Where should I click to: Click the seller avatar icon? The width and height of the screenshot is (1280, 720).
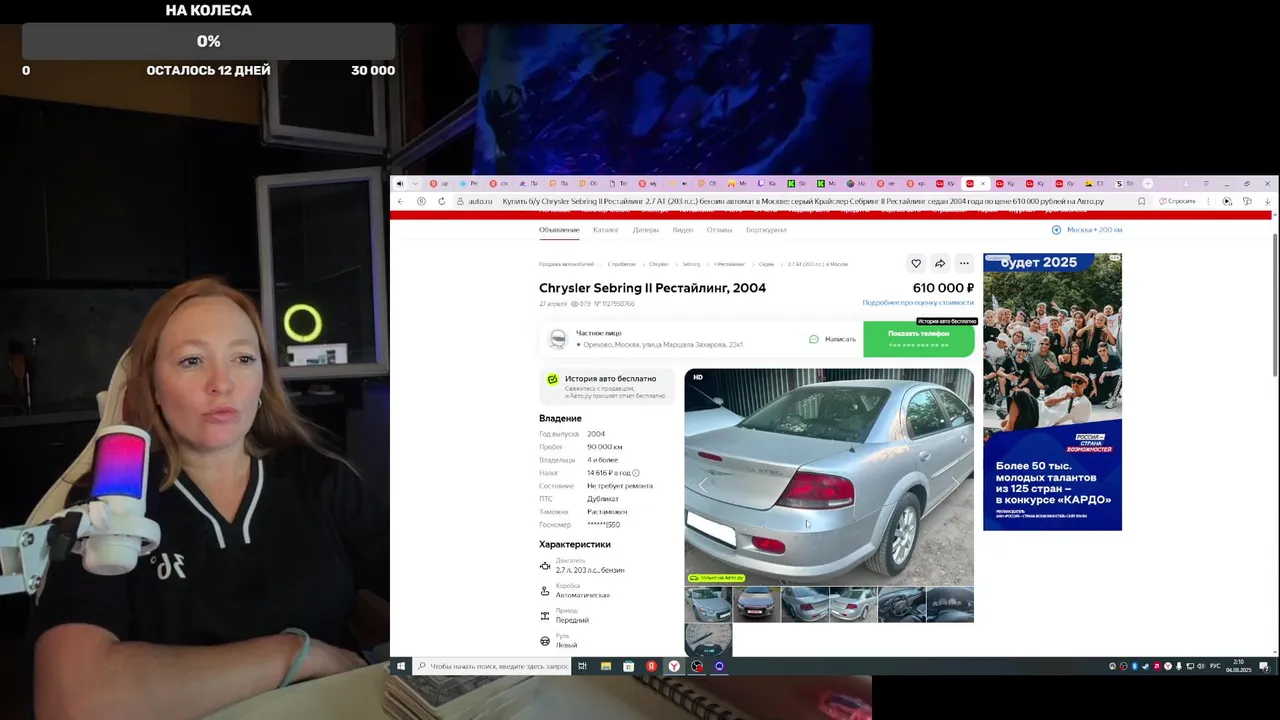pyautogui.click(x=558, y=340)
